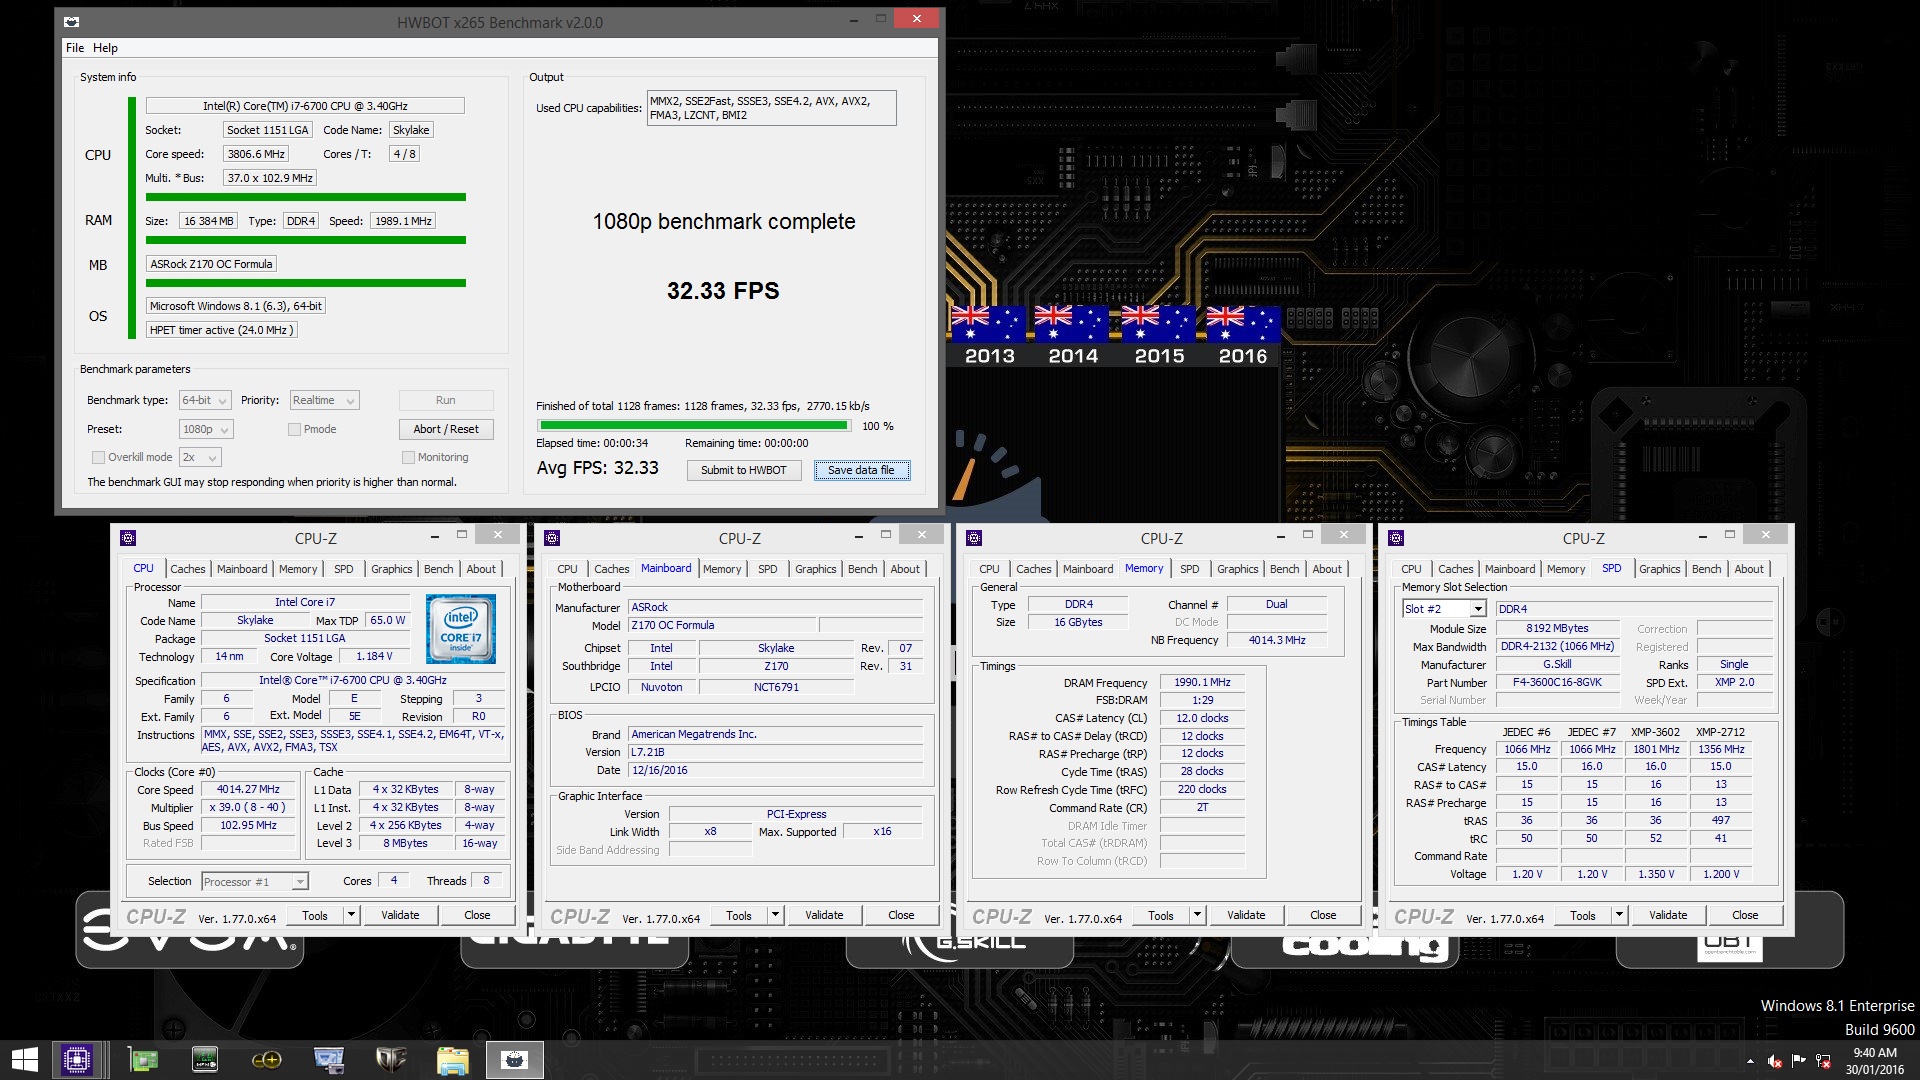Open the Help menu in HWBOT
The width and height of the screenshot is (1920, 1080).
(105, 48)
